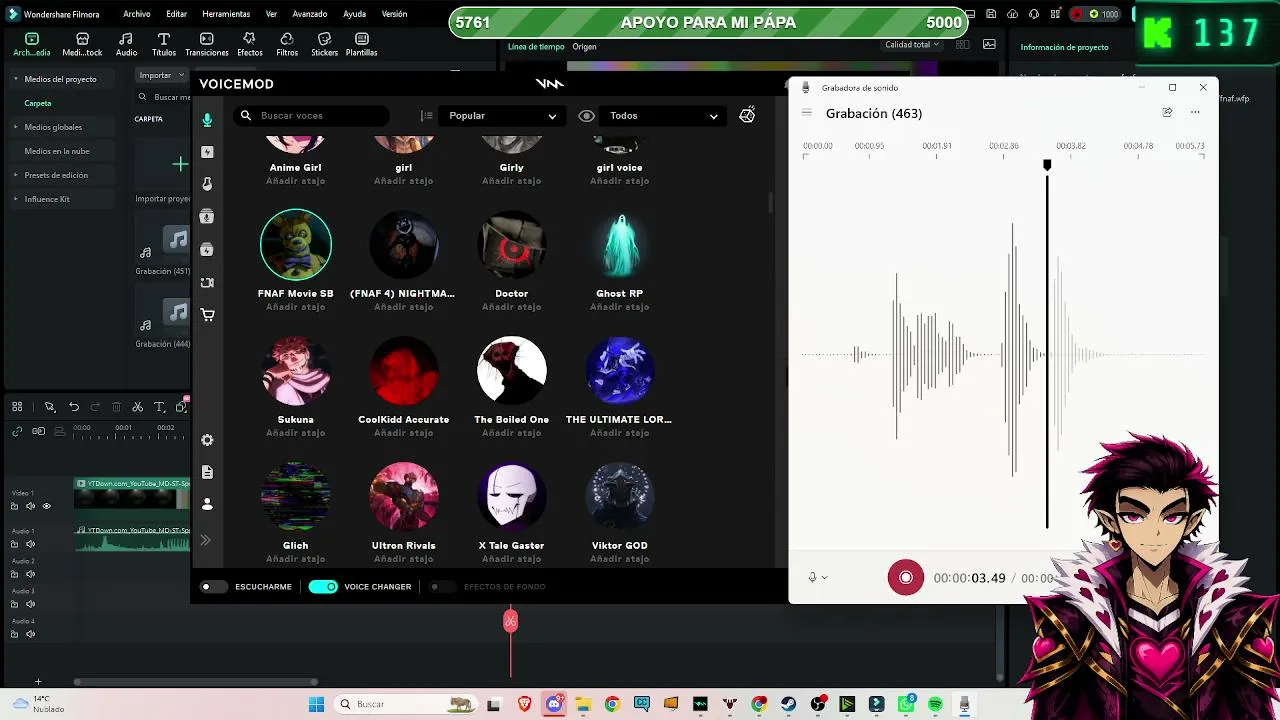The image size is (1280, 720).
Task: Open Voicemod voicebox microphone tab
Action: pyautogui.click(x=207, y=120)
